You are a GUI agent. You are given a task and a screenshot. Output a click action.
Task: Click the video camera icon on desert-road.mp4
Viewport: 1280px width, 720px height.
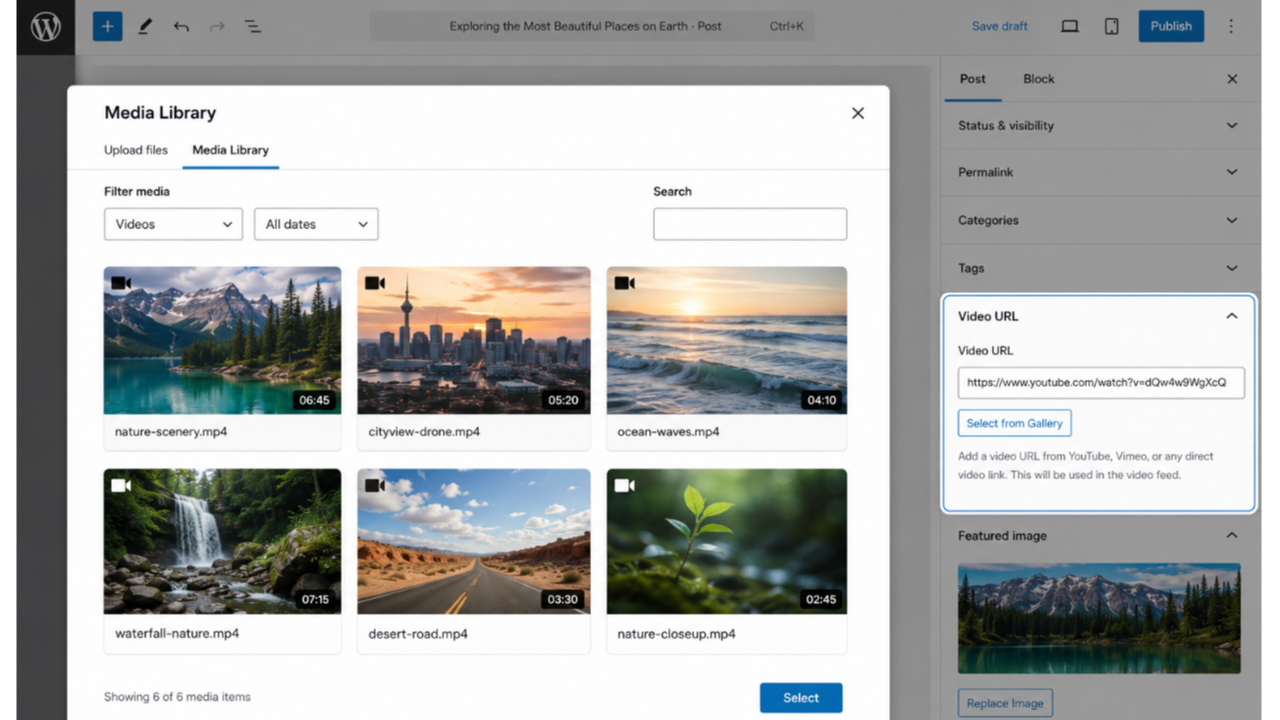point(375,485)
